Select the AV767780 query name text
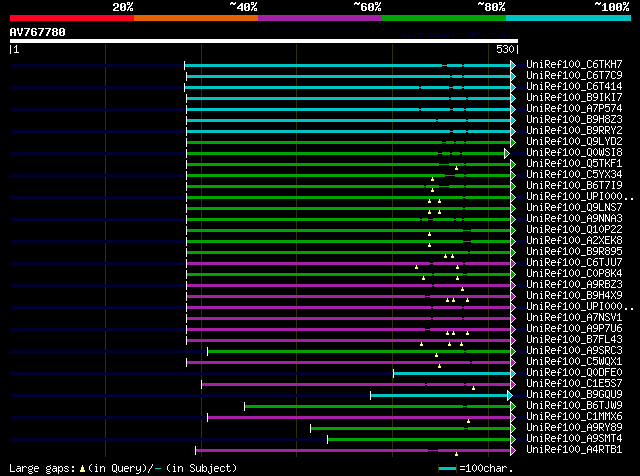 pos(38,32)
